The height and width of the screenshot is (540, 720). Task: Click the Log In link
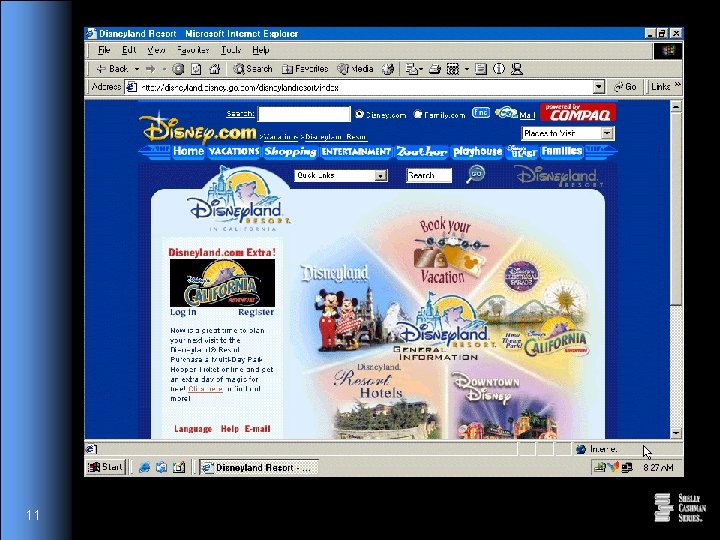183,312
